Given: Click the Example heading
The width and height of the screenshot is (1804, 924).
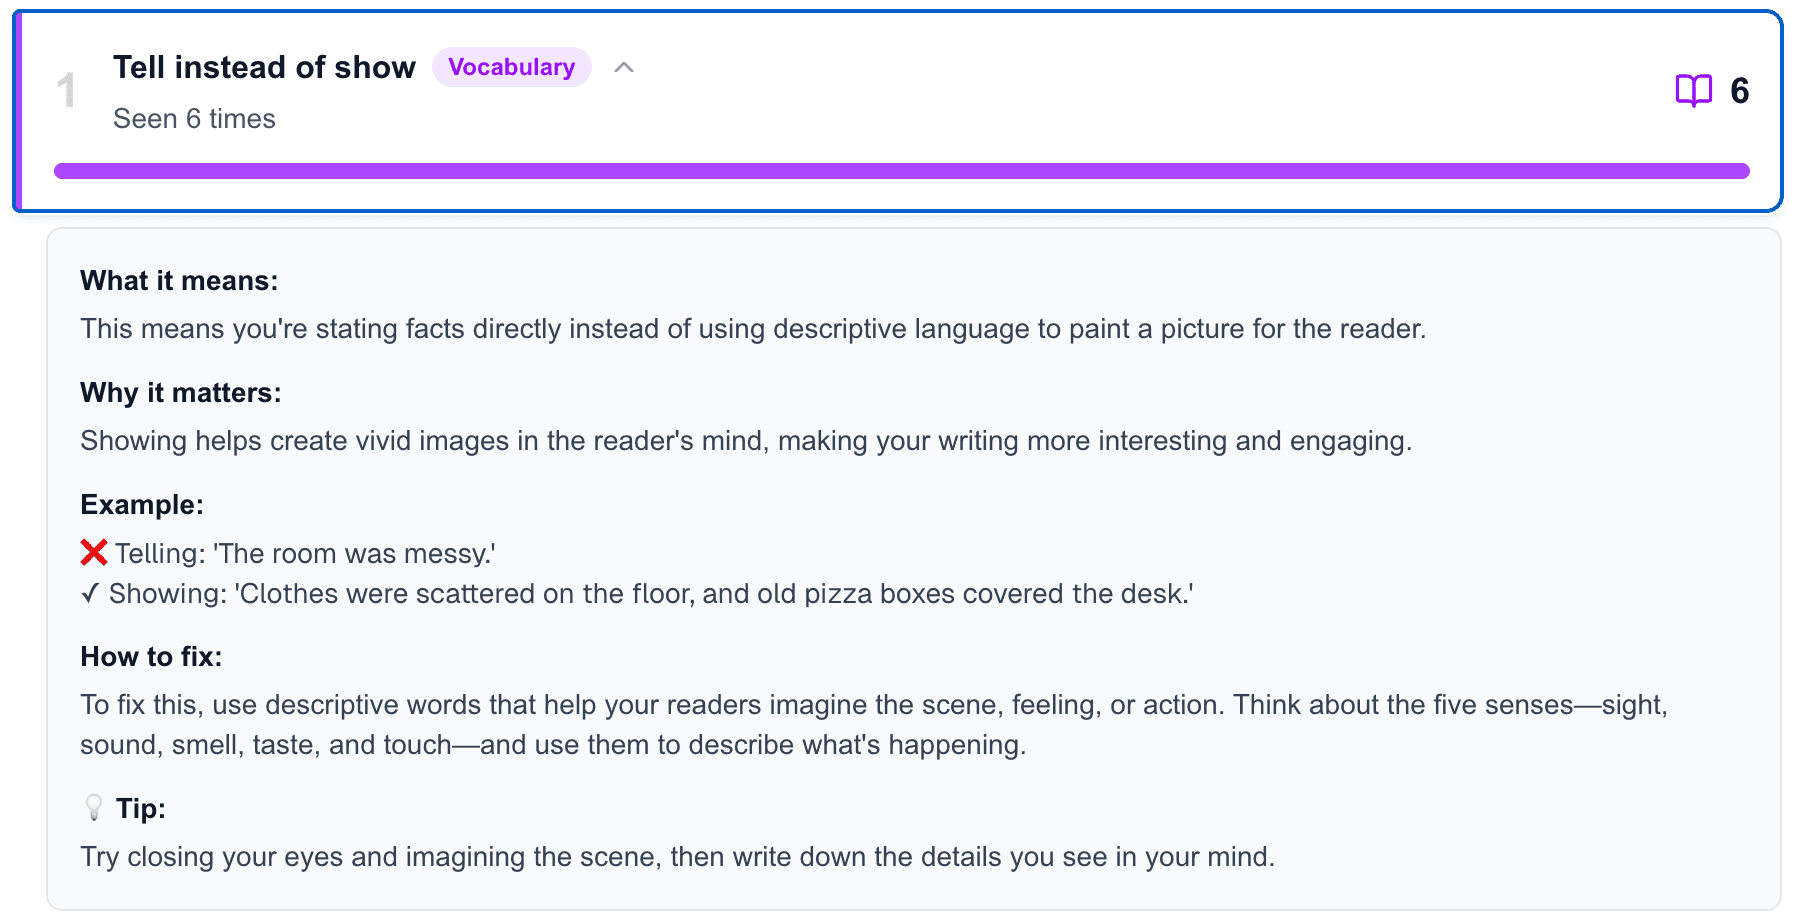Looking at the screenshot, I should (142, 505).
